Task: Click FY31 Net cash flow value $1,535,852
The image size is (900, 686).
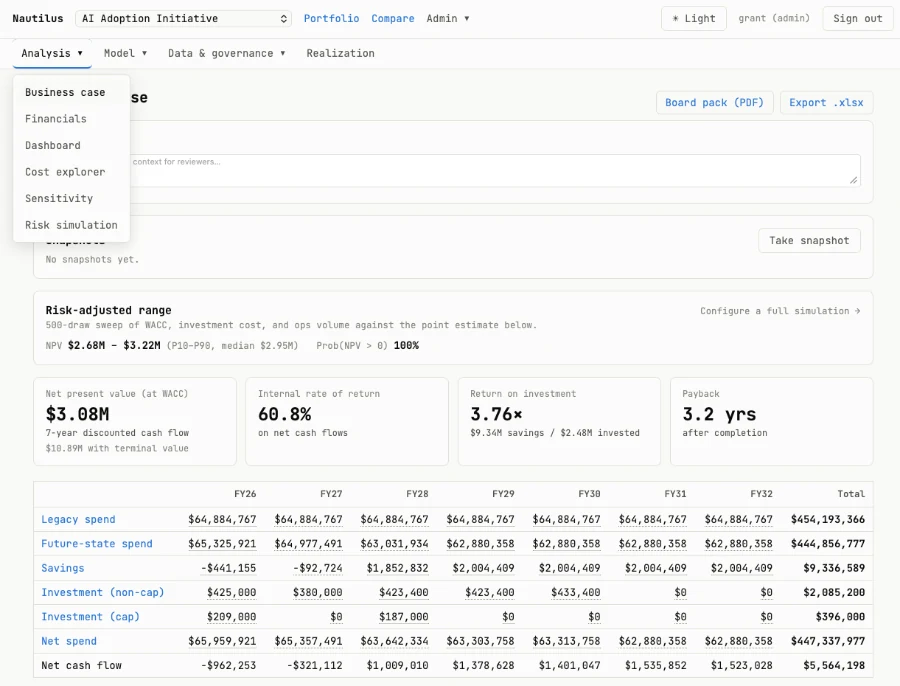Action: (655, 665)
